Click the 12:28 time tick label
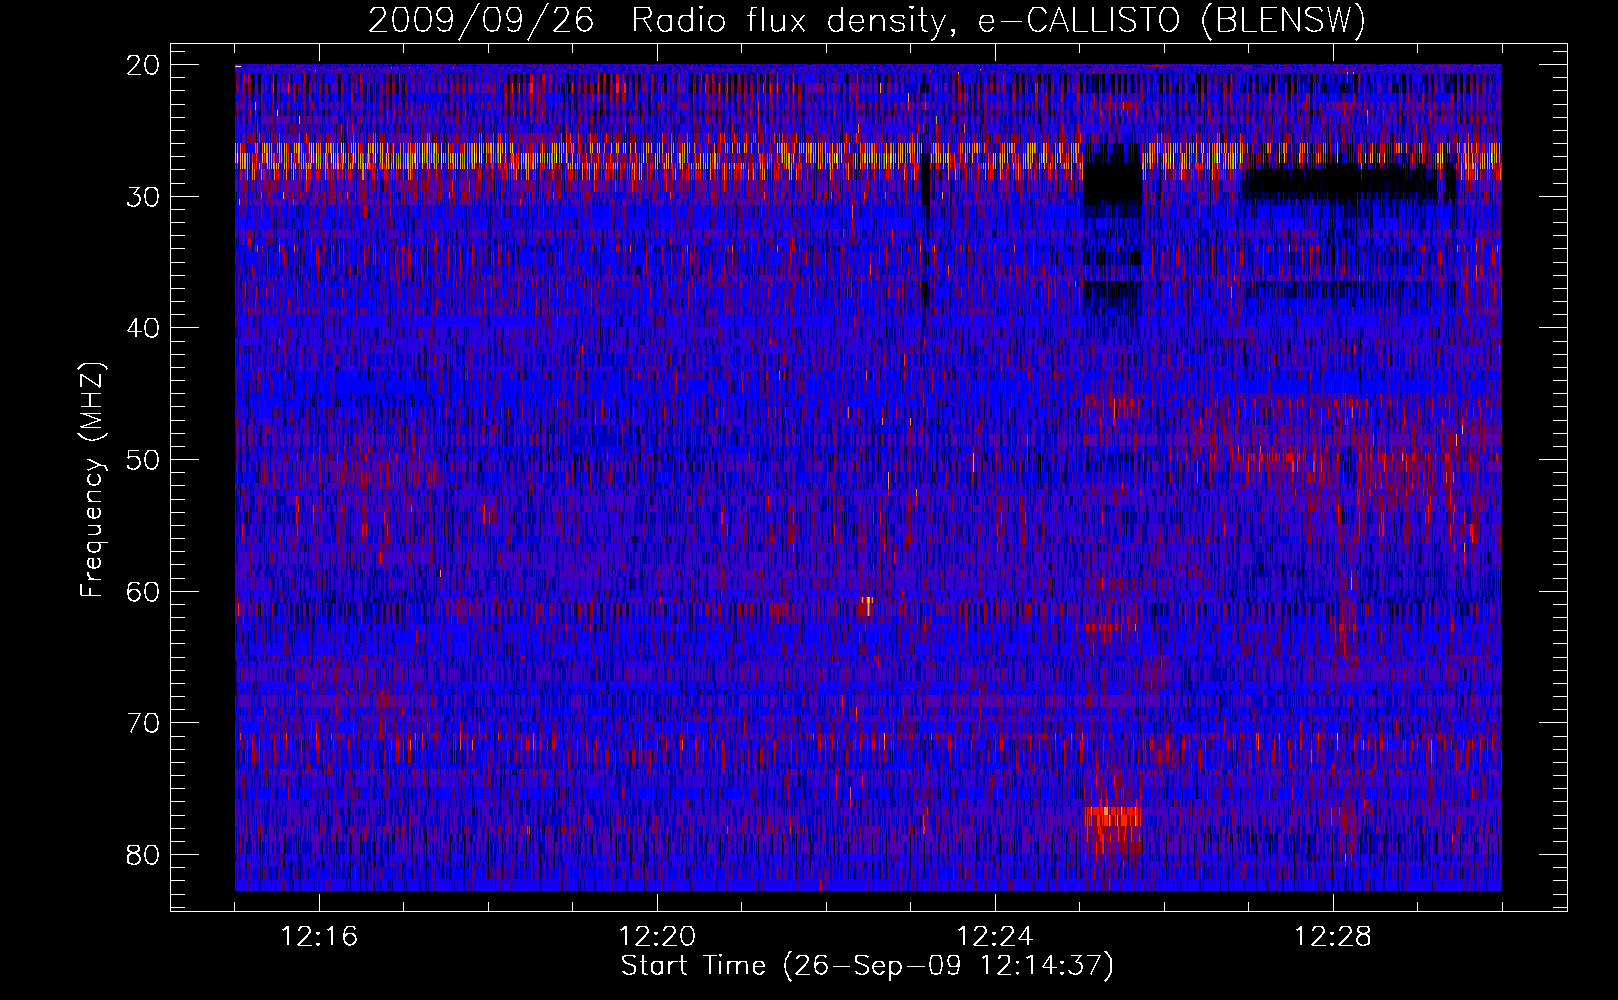The image size is (1618, 1000). [x=1333, y=937]
